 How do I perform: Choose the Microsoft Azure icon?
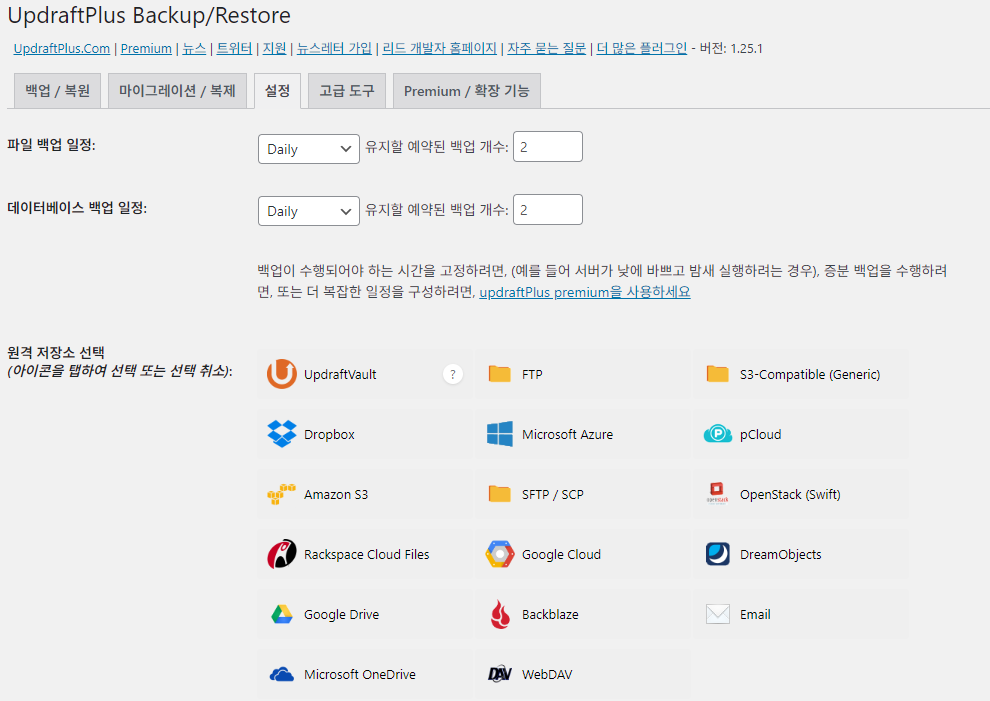(x=499, y=434)
